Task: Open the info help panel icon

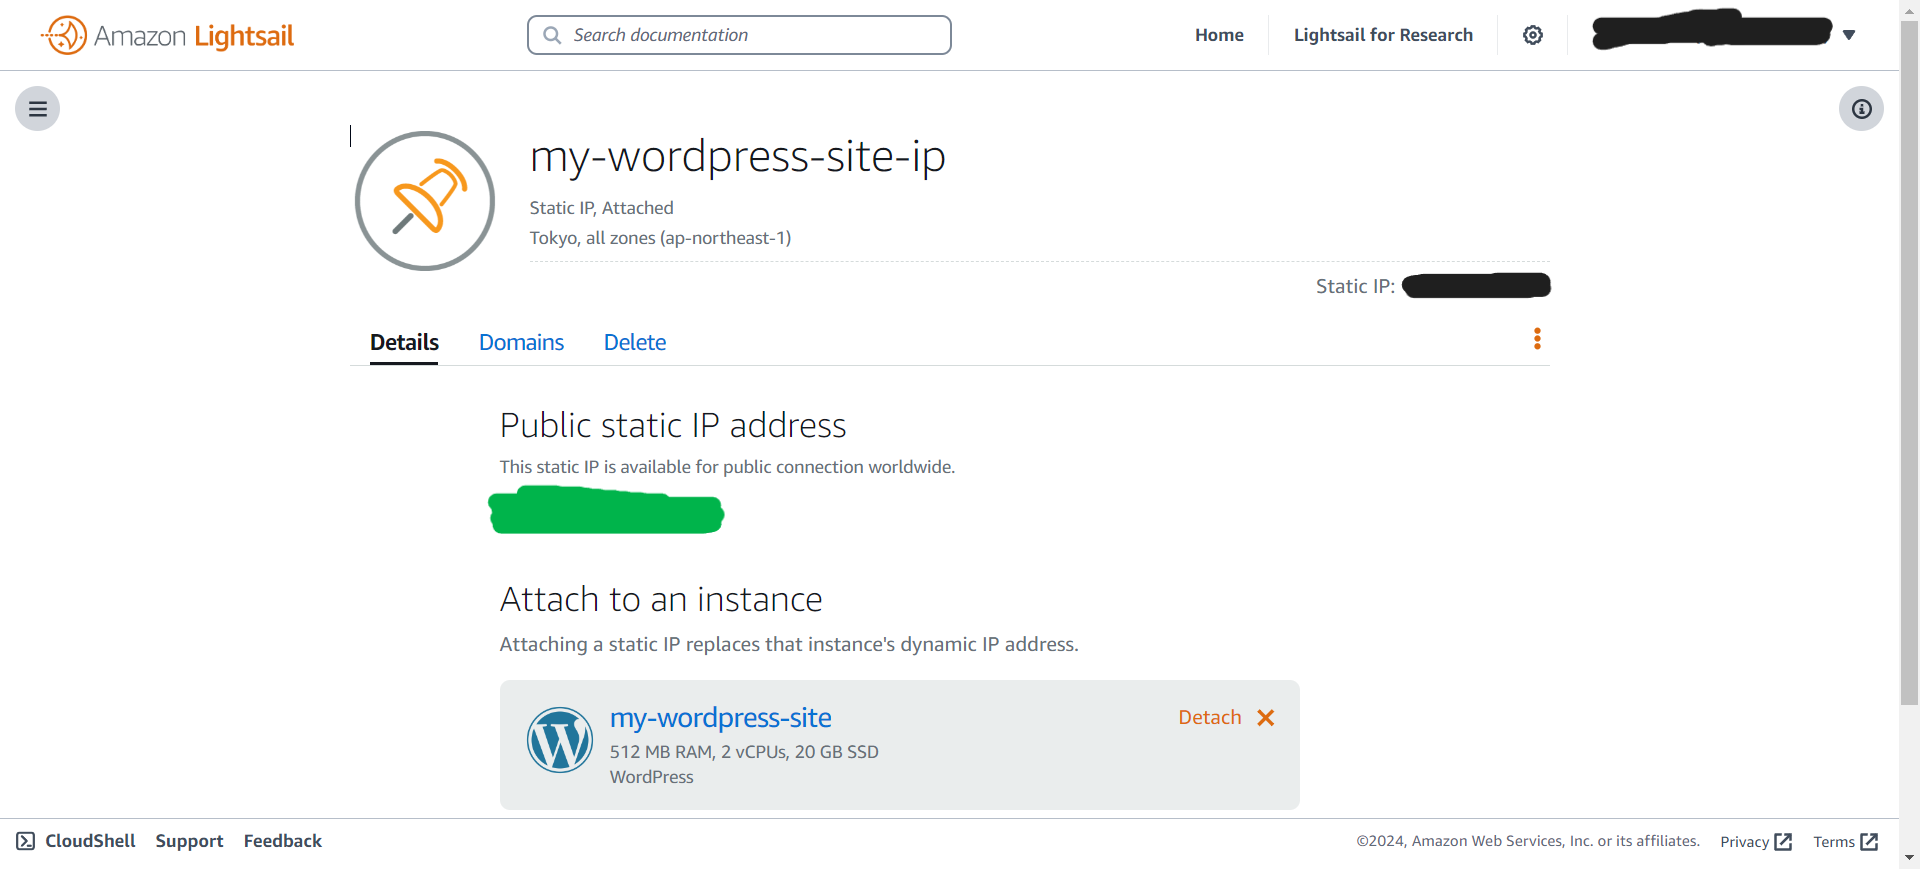Action: tap(1861, 109)
